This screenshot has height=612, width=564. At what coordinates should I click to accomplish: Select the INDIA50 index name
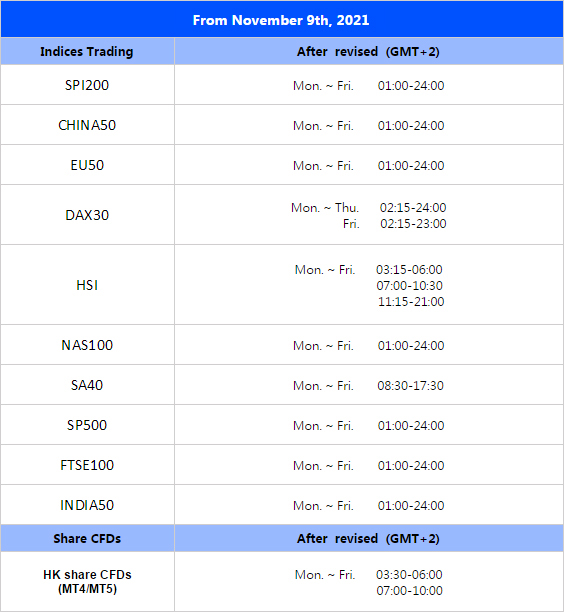click(87, 505)
